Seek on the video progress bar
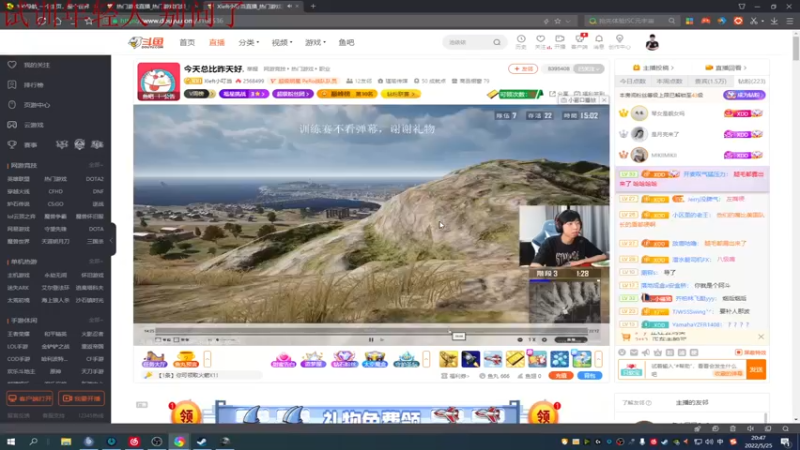 [372, 331]
